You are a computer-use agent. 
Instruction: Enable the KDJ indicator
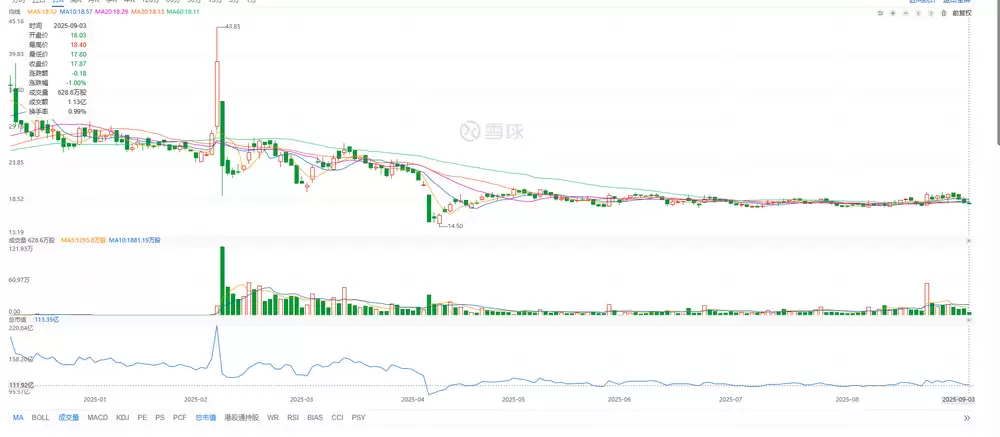pyautogui.click(x=123, y=417)
